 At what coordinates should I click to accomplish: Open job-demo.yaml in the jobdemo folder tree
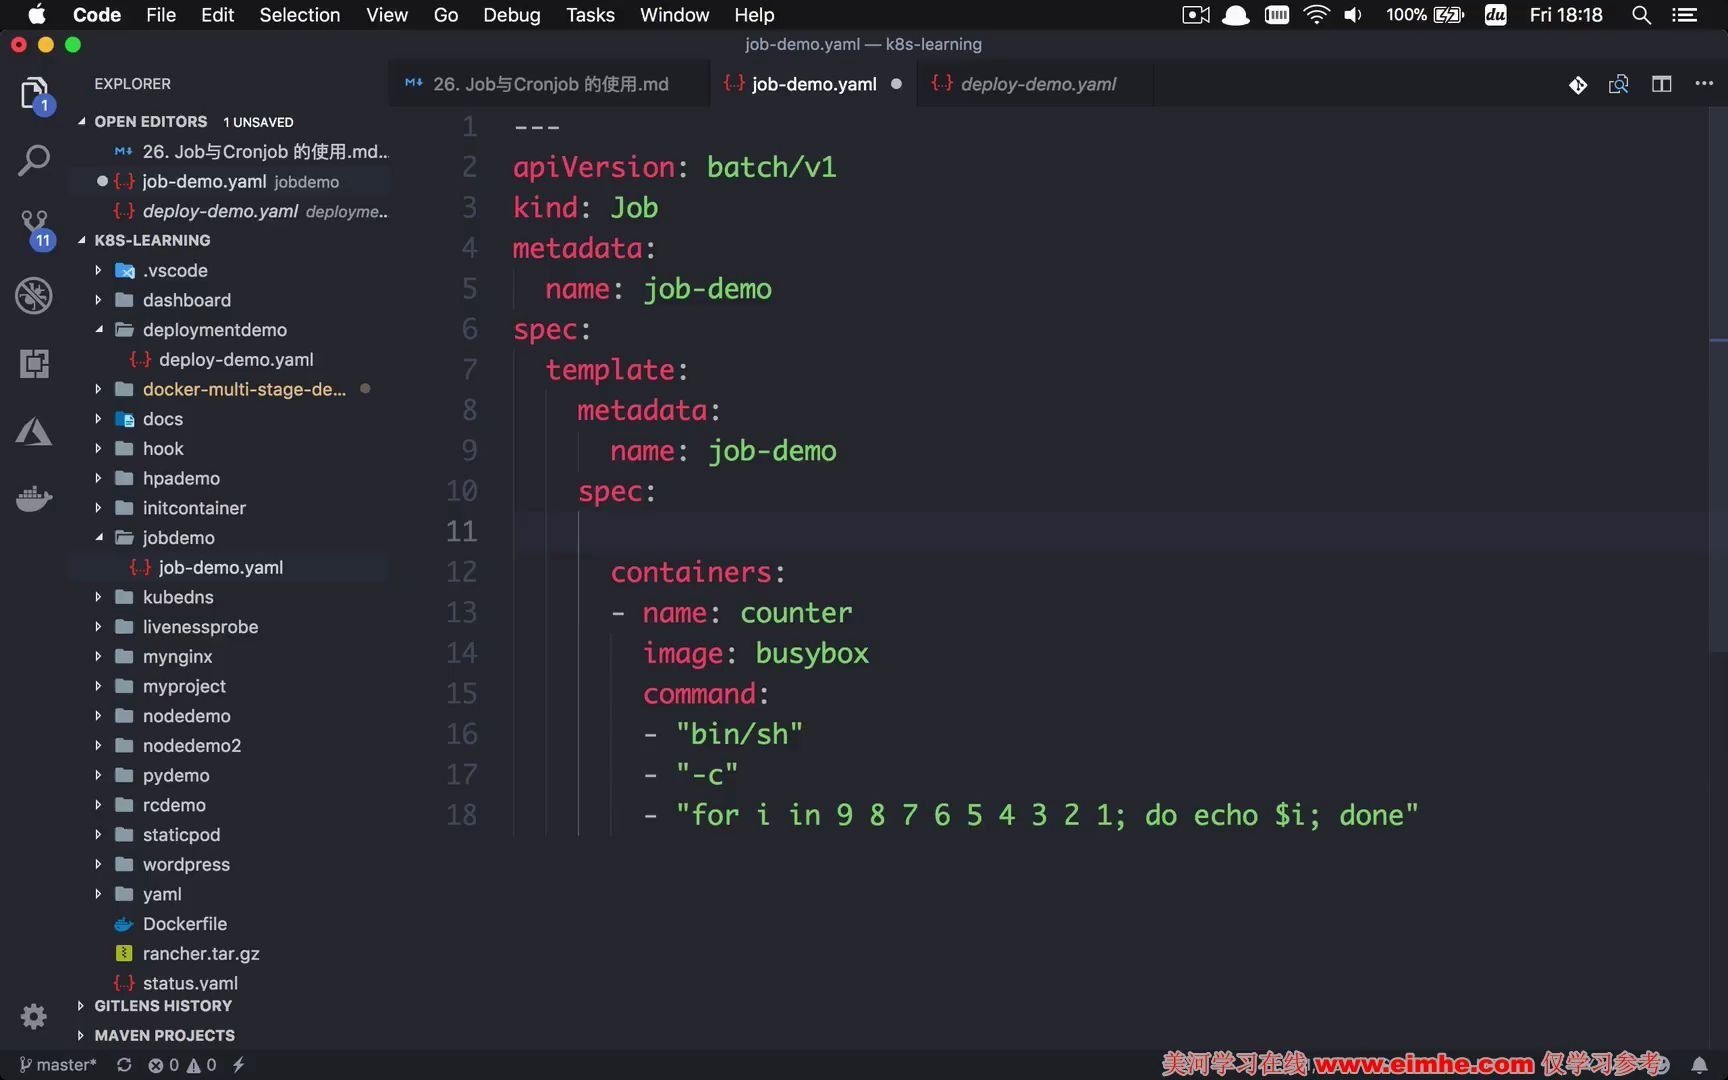point(220,568)
